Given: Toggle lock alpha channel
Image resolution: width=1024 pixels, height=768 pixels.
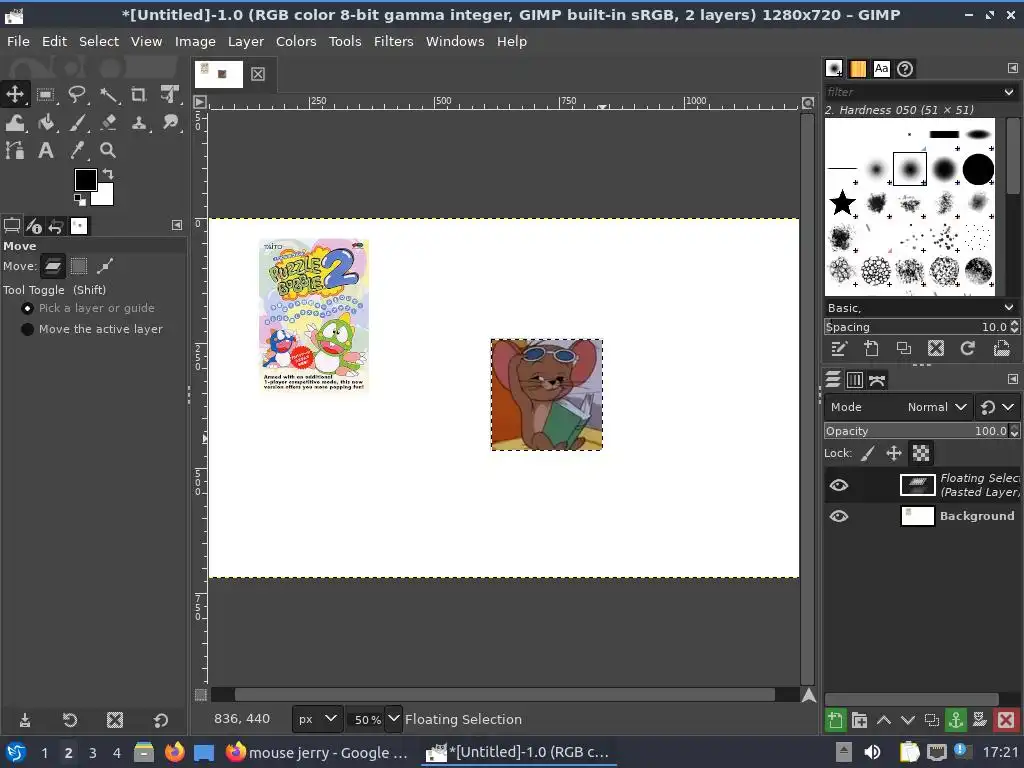Looking at the screenshot, I should (921, 453).
